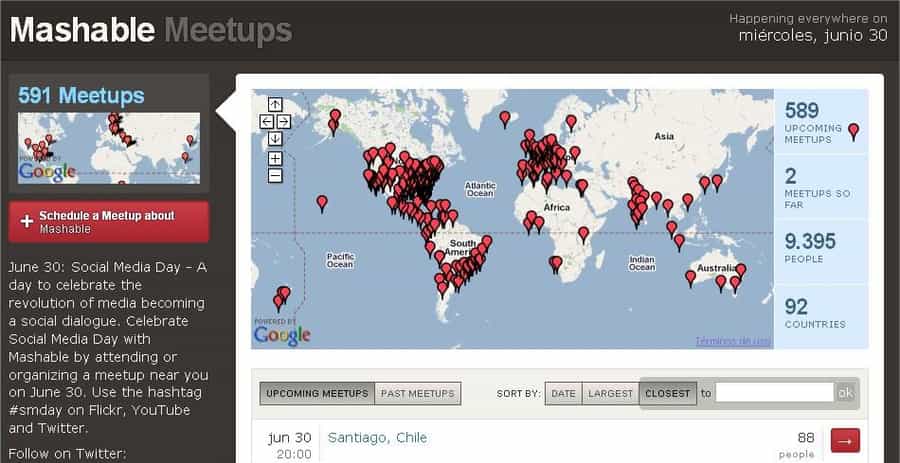Click the location input field next to 'to'
The height and width of the screenshot is (463, 900).
coord(774,393)
